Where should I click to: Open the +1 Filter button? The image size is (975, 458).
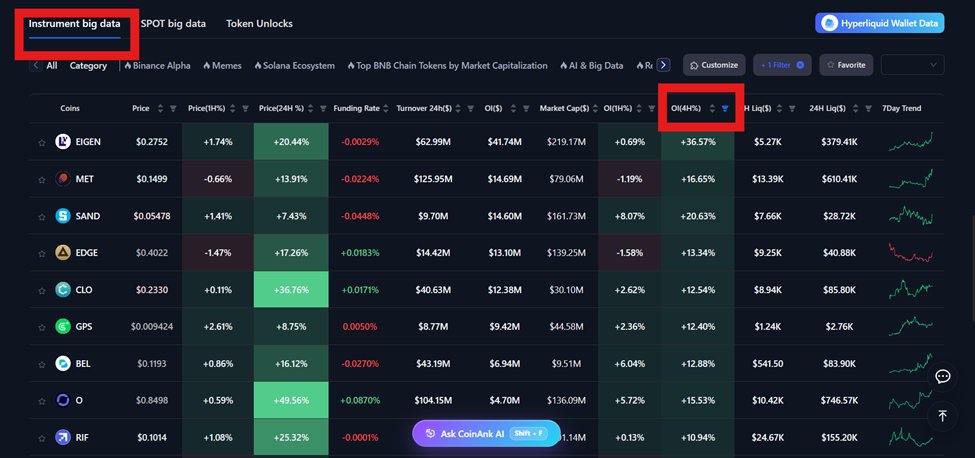782,65
